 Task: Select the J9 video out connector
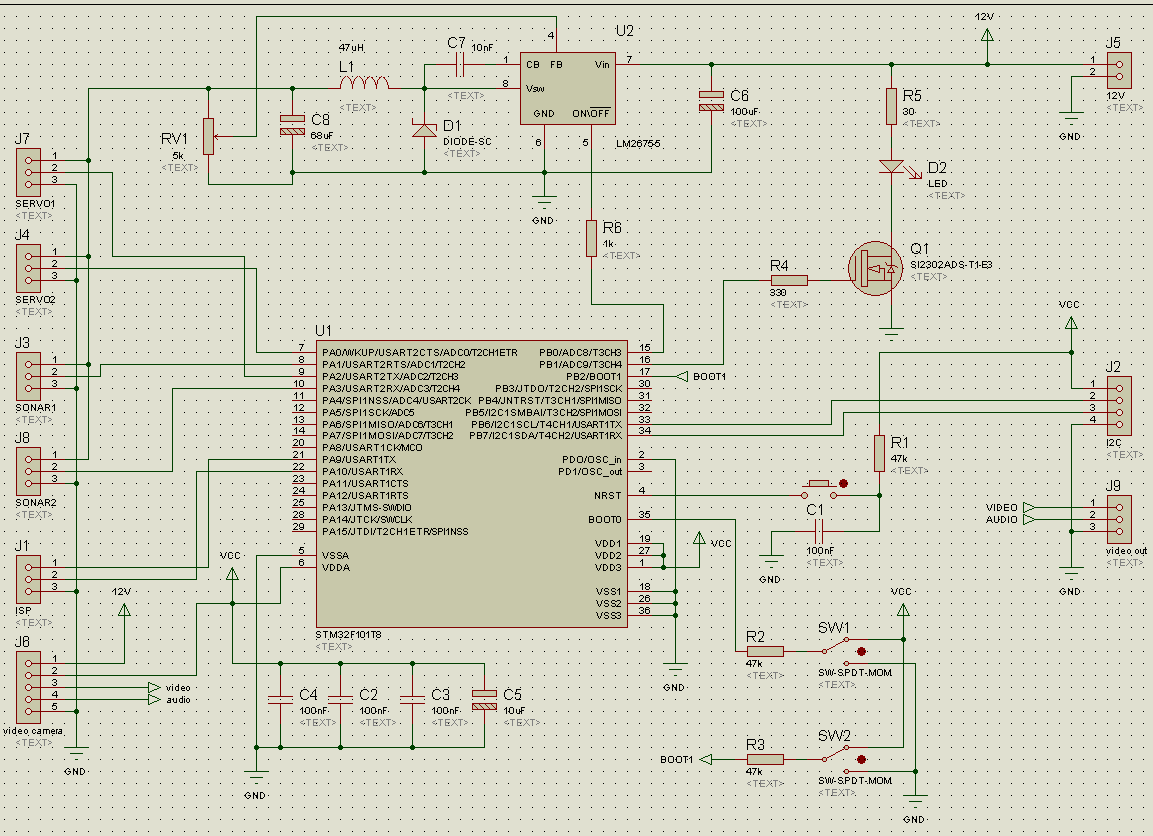tap(1119, 514)
